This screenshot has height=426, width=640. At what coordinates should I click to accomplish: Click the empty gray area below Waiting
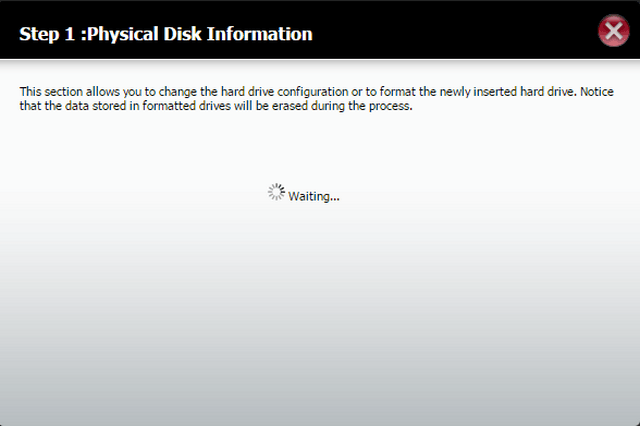click(x=320, y=310)
